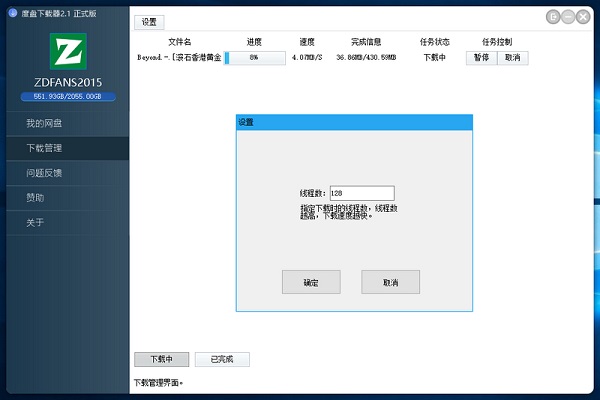Click the 设置 button at top
Viewport: 600px width, 400px height.
(149, 21)
